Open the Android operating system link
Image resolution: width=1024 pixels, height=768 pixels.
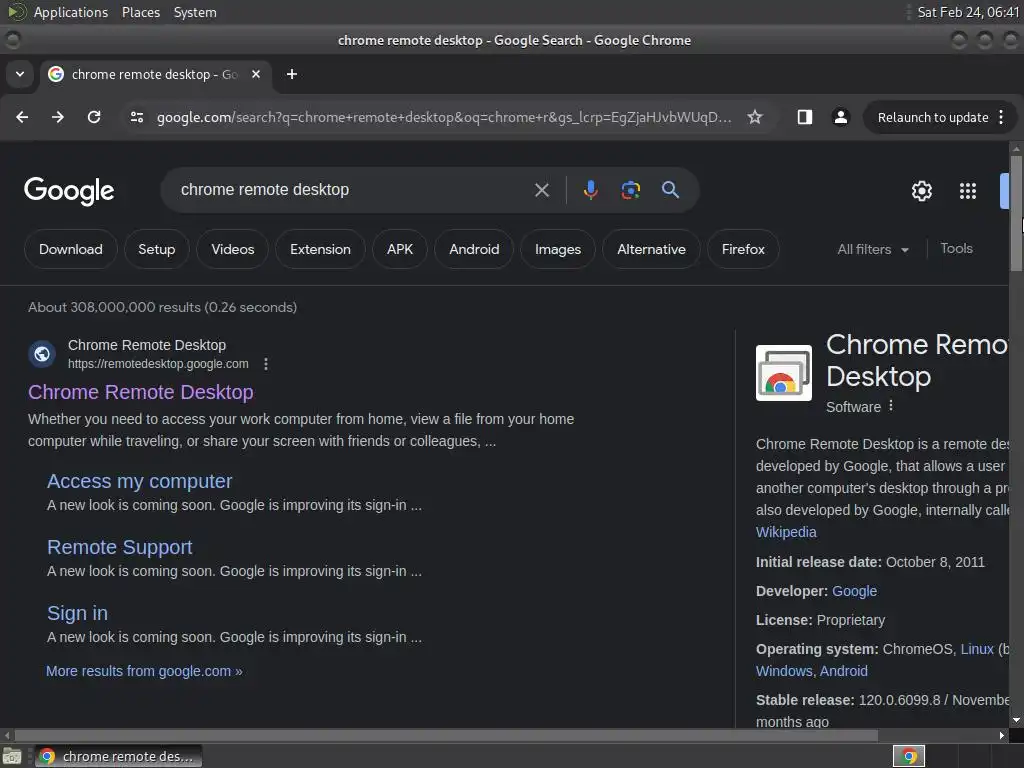coord(844,671)
